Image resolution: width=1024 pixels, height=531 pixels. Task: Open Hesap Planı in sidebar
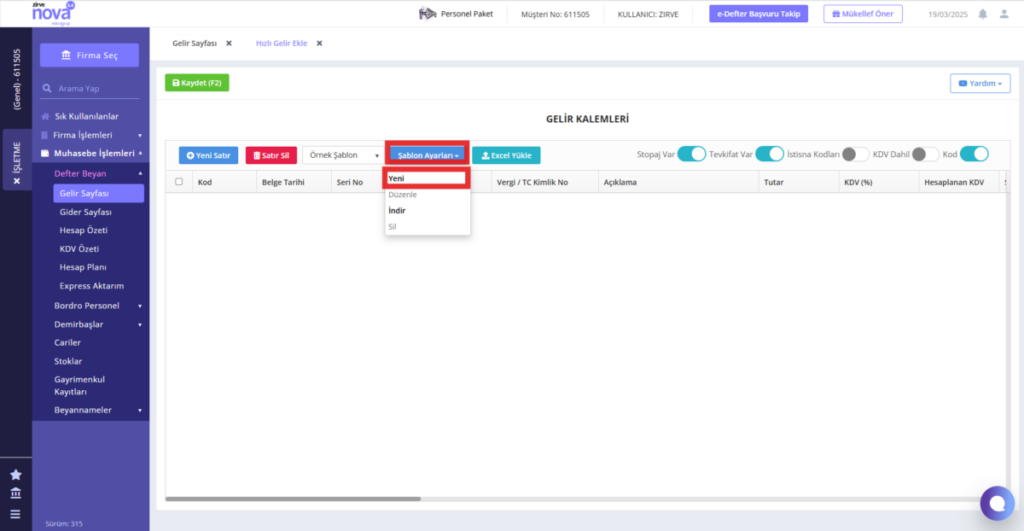[83, 267]
